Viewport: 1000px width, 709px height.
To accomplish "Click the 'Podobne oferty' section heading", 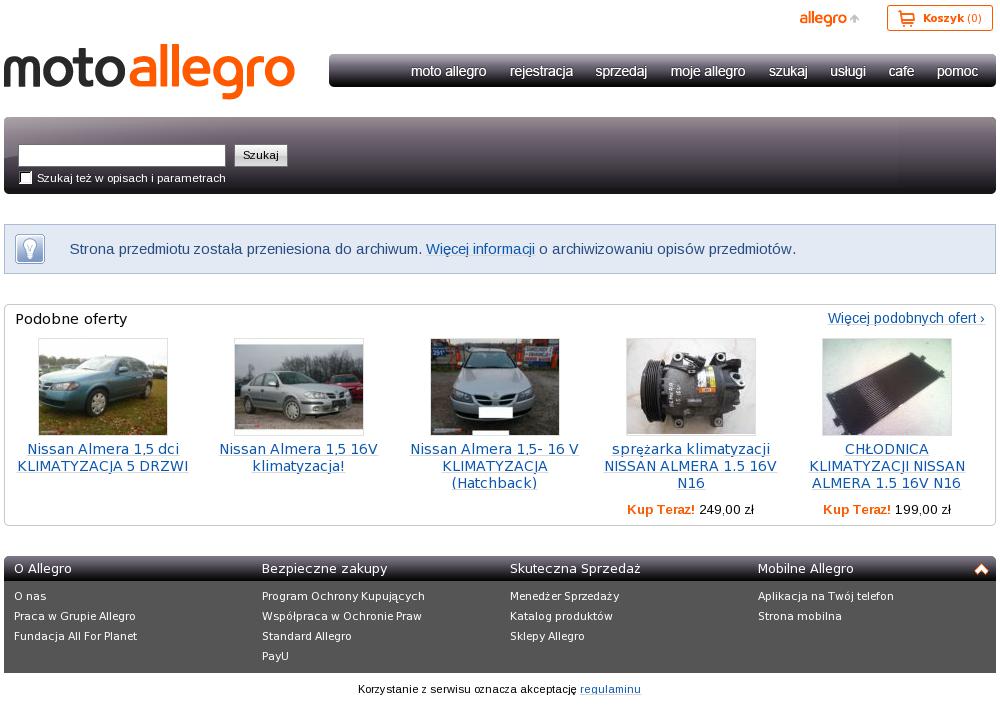I will [71, 319].
